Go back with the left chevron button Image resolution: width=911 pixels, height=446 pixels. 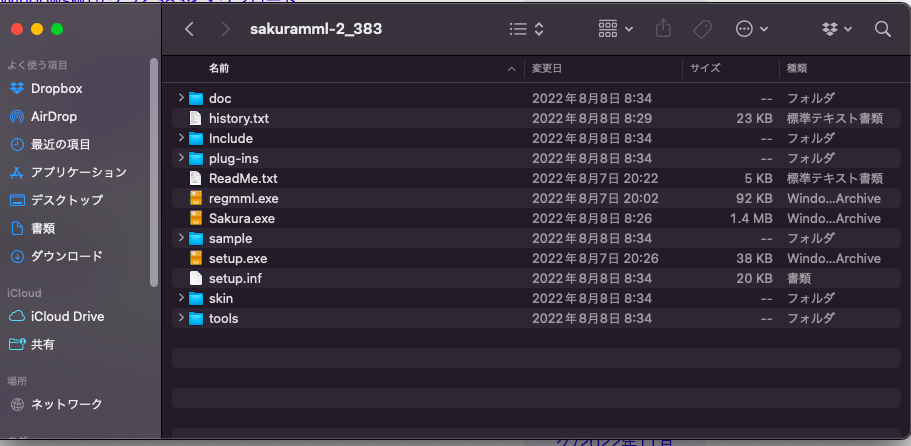point(189,29)
